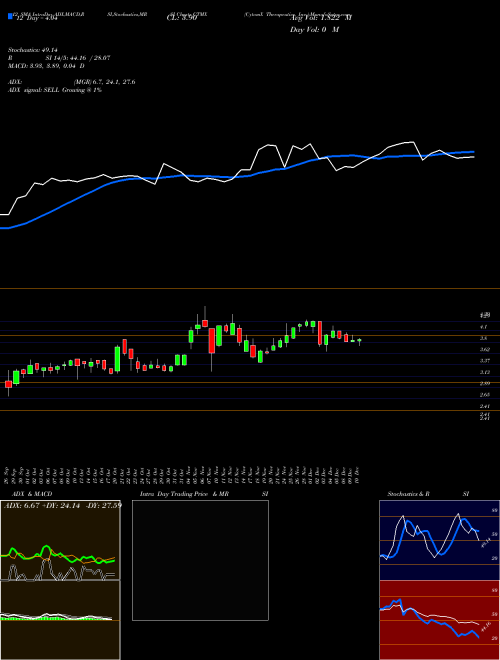Viewport: 500px width, 660px height.
Task: Select the '(MGR) 6.7, 24.1, 27.6' values
Action: pos(105,82)
